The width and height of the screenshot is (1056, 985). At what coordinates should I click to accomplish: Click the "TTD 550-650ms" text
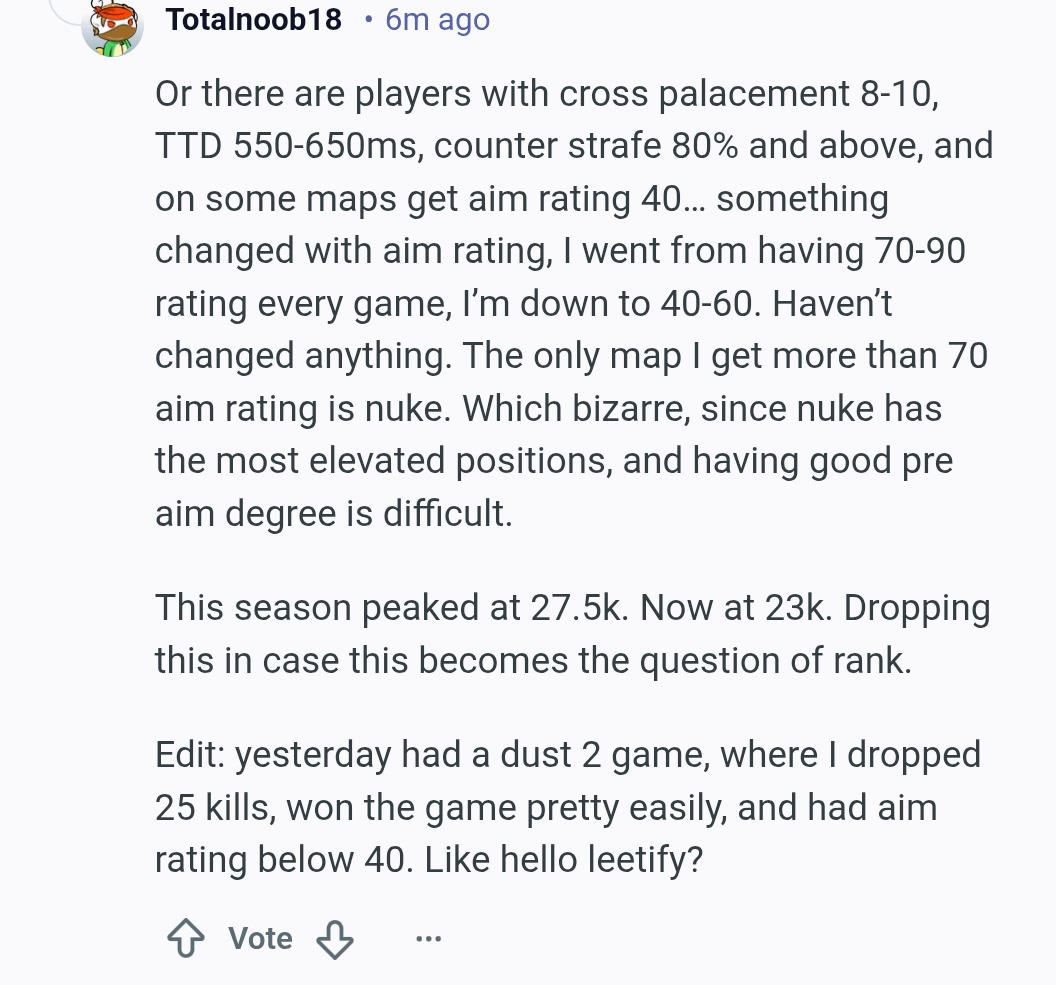click(285, 146)
